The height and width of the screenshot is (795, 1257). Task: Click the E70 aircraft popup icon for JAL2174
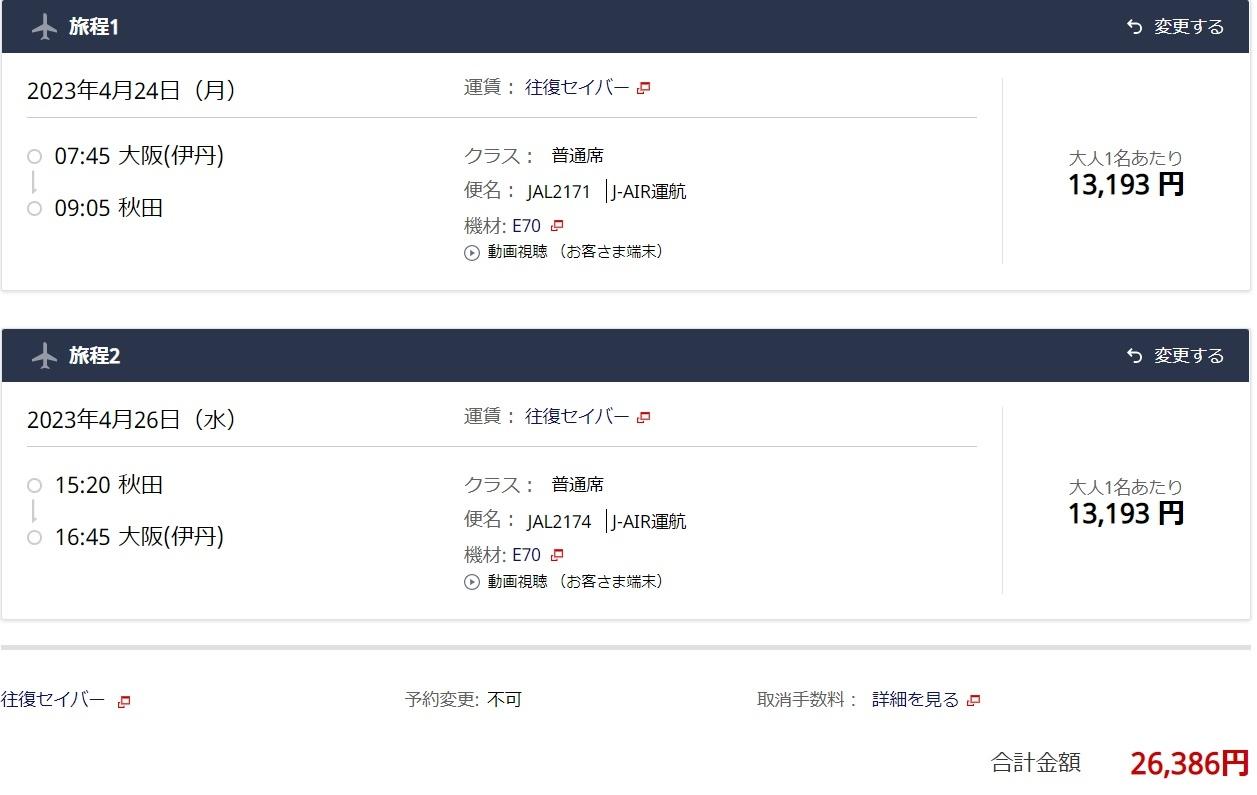click(558, 555)
